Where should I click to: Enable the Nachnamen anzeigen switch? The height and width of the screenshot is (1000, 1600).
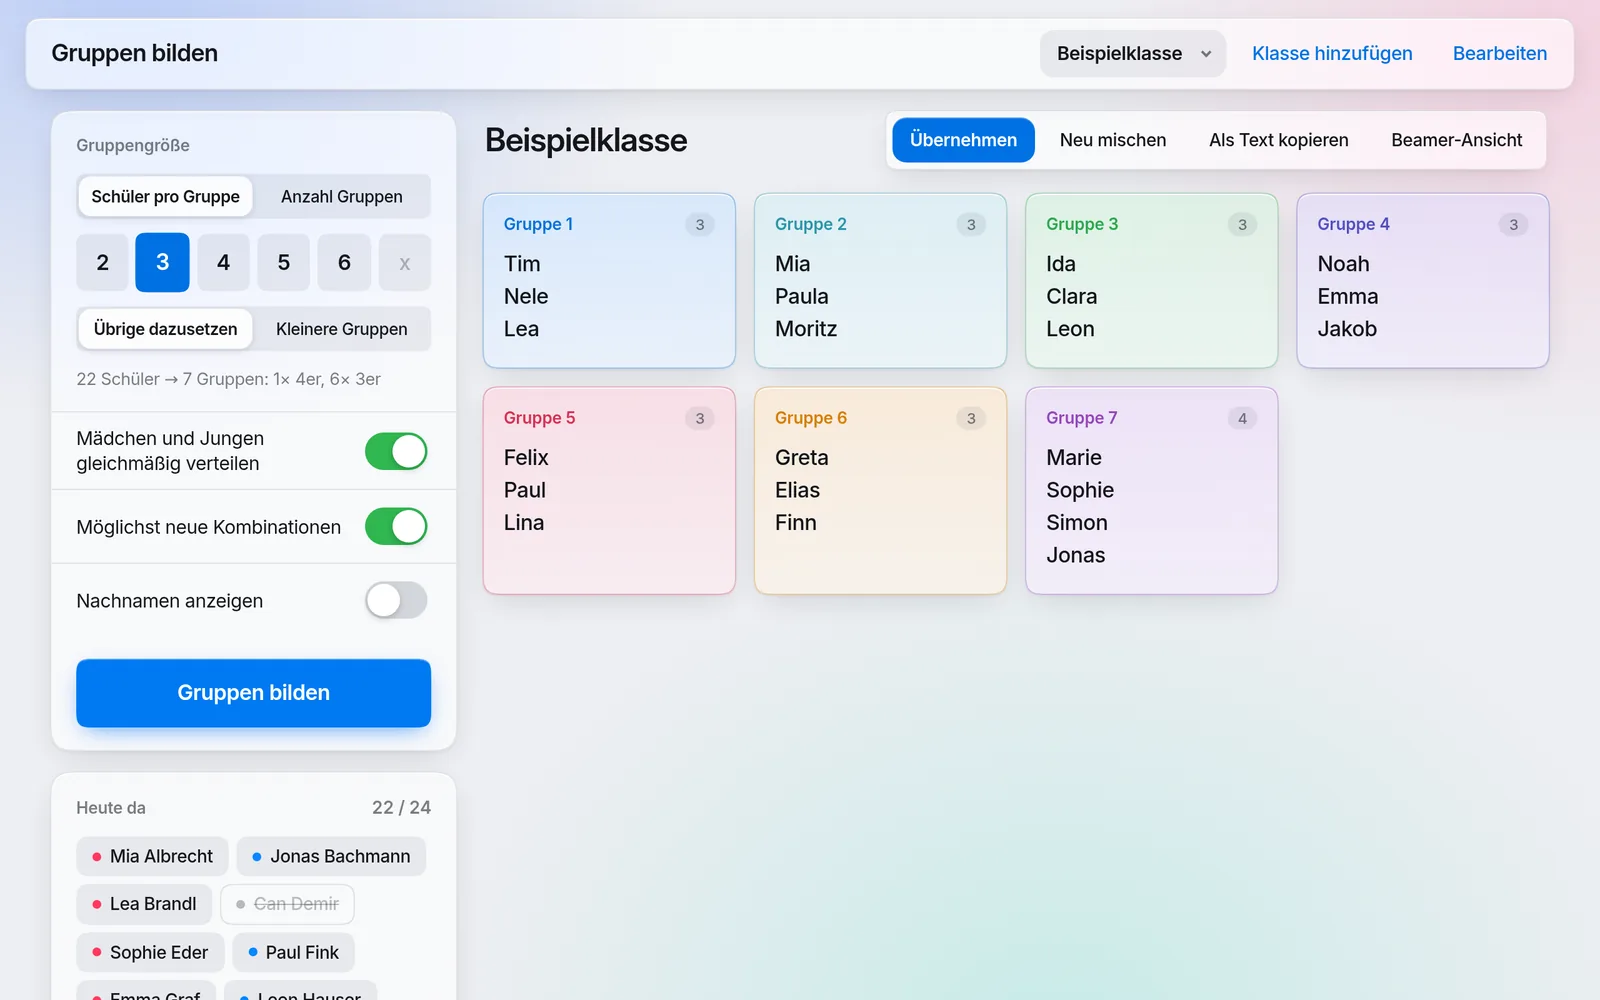pyautogui.click(x=396, y=600)
